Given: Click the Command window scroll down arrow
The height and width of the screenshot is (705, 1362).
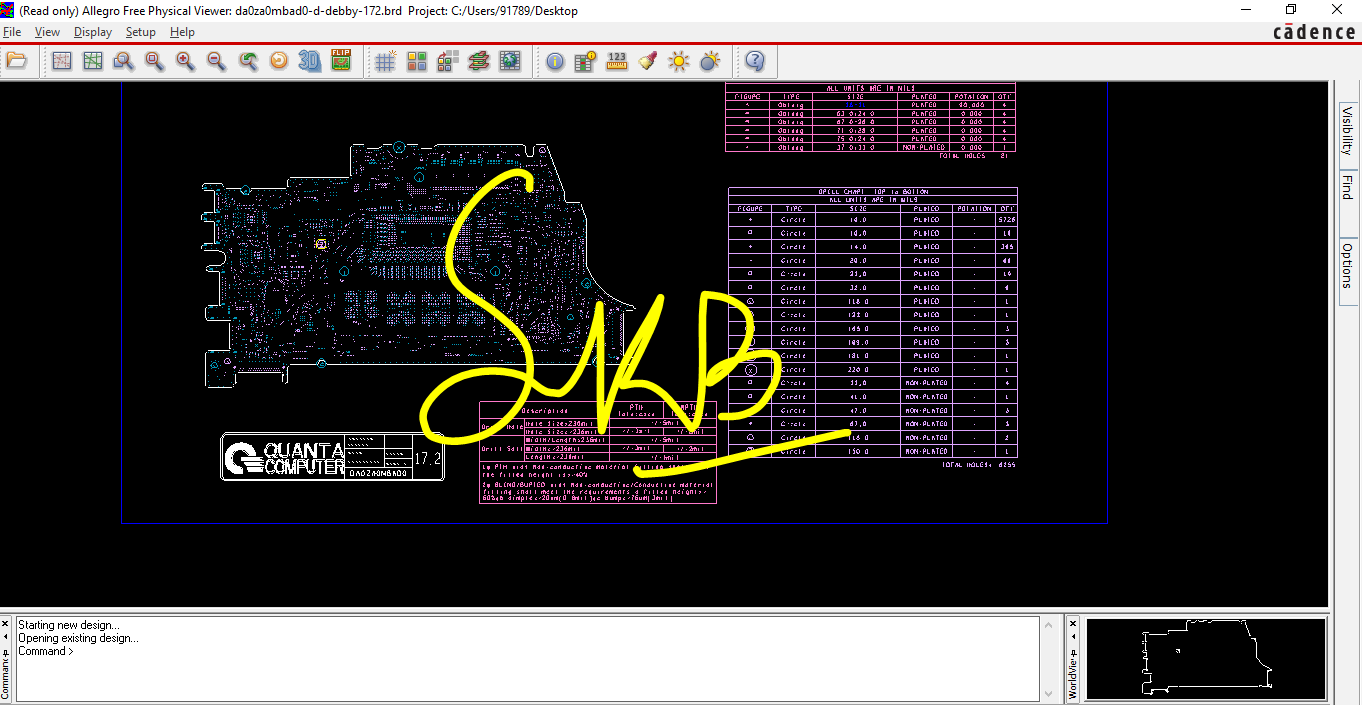Looking at the screenshot, I should (1049, 692).
